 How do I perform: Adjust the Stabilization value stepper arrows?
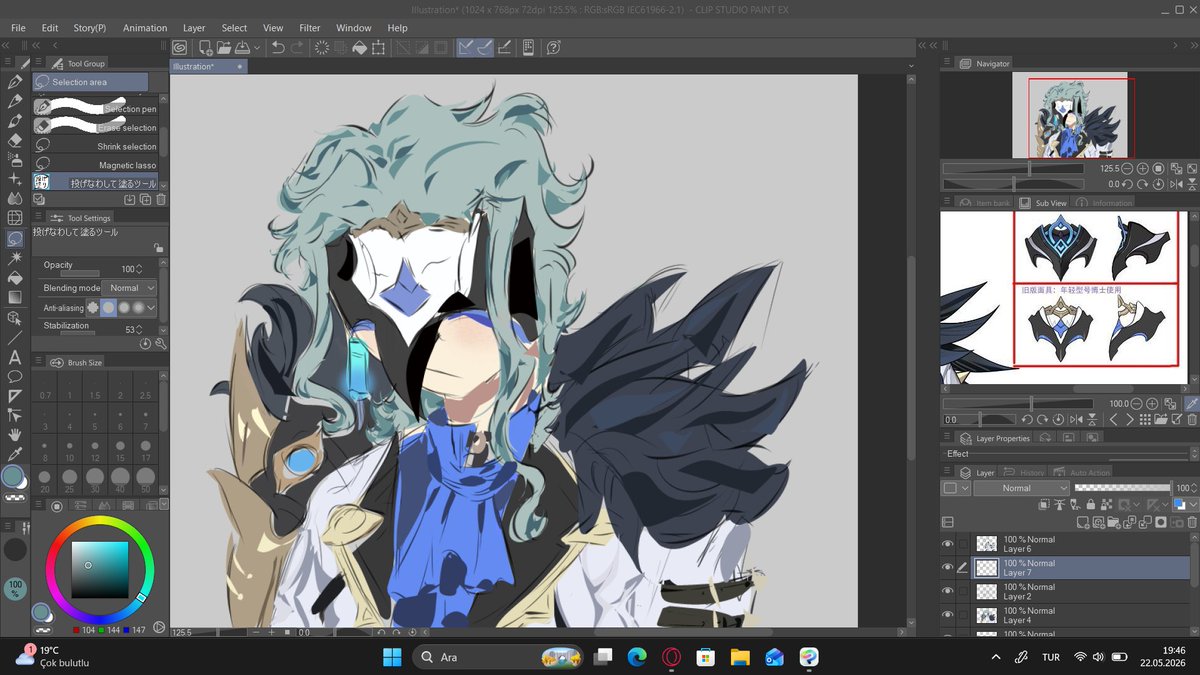coord(139,329)
